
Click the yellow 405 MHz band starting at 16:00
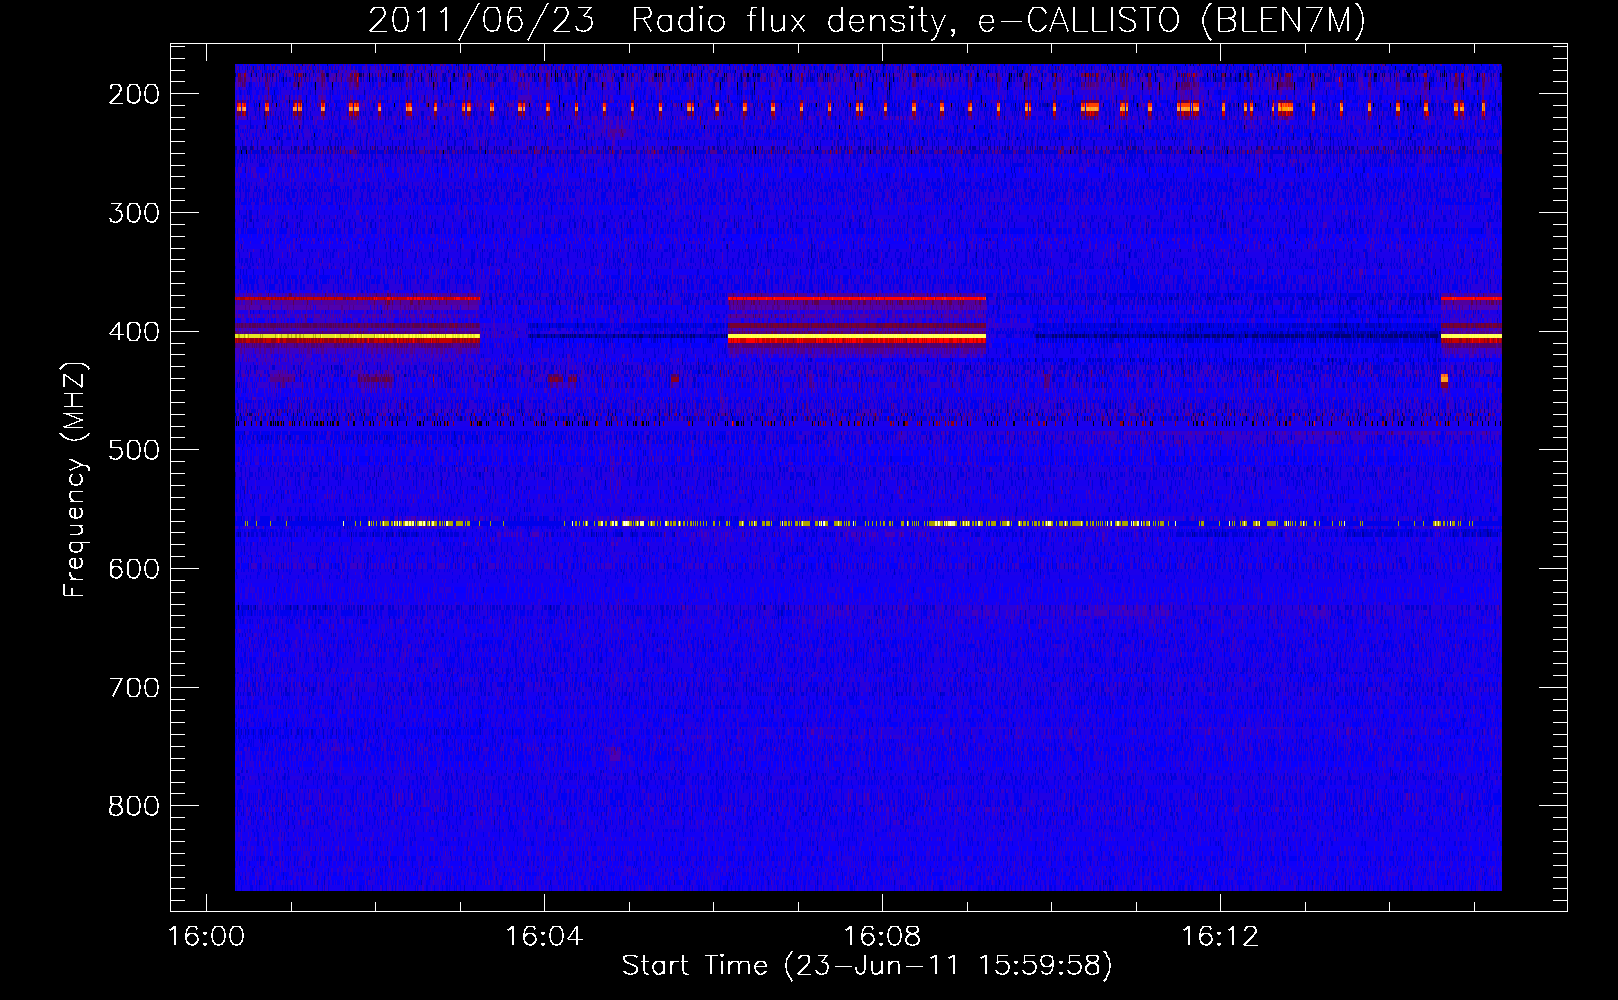357,338
